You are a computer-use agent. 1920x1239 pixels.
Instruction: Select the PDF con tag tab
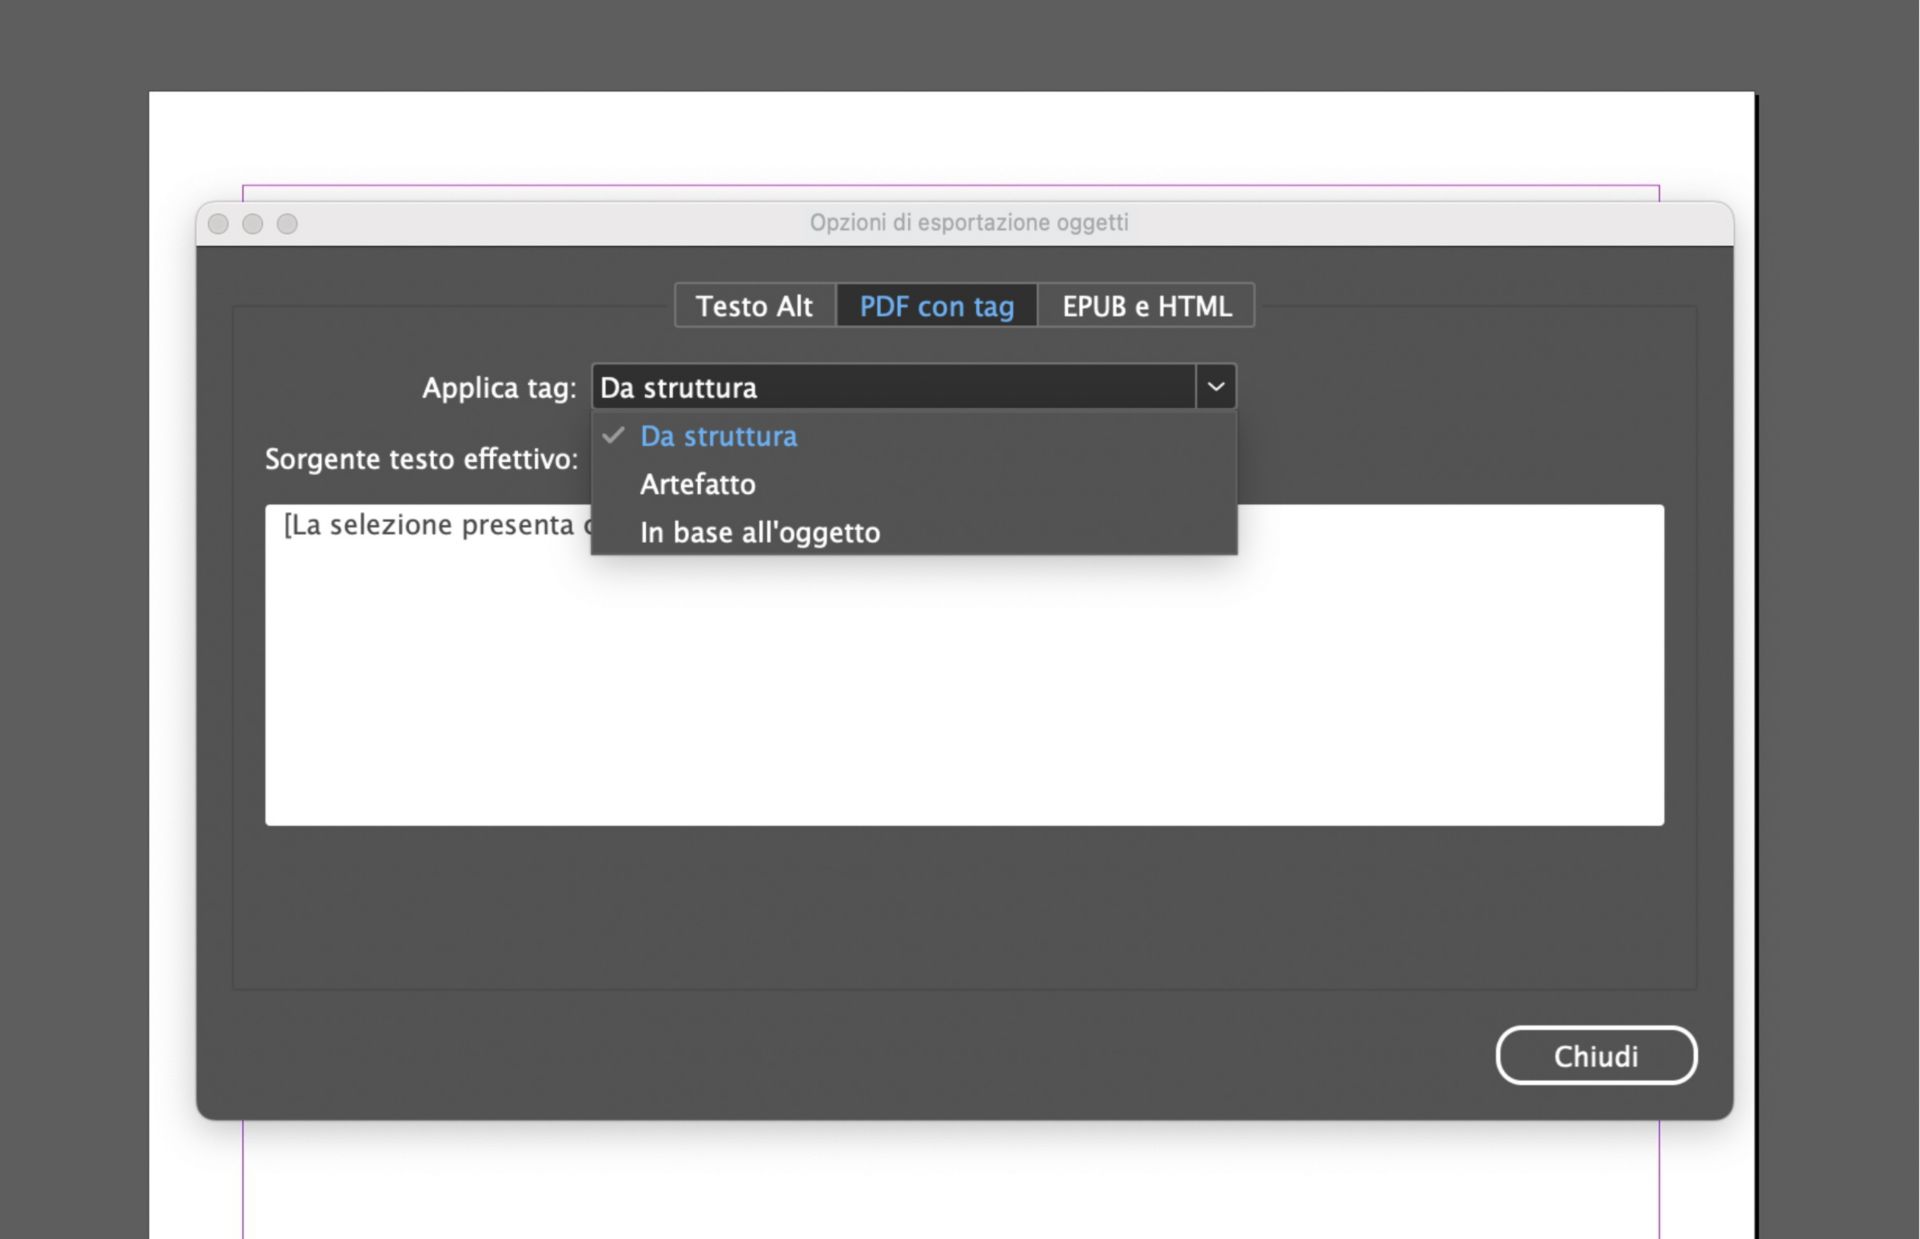pyautogui.click(x=936, y=306)
